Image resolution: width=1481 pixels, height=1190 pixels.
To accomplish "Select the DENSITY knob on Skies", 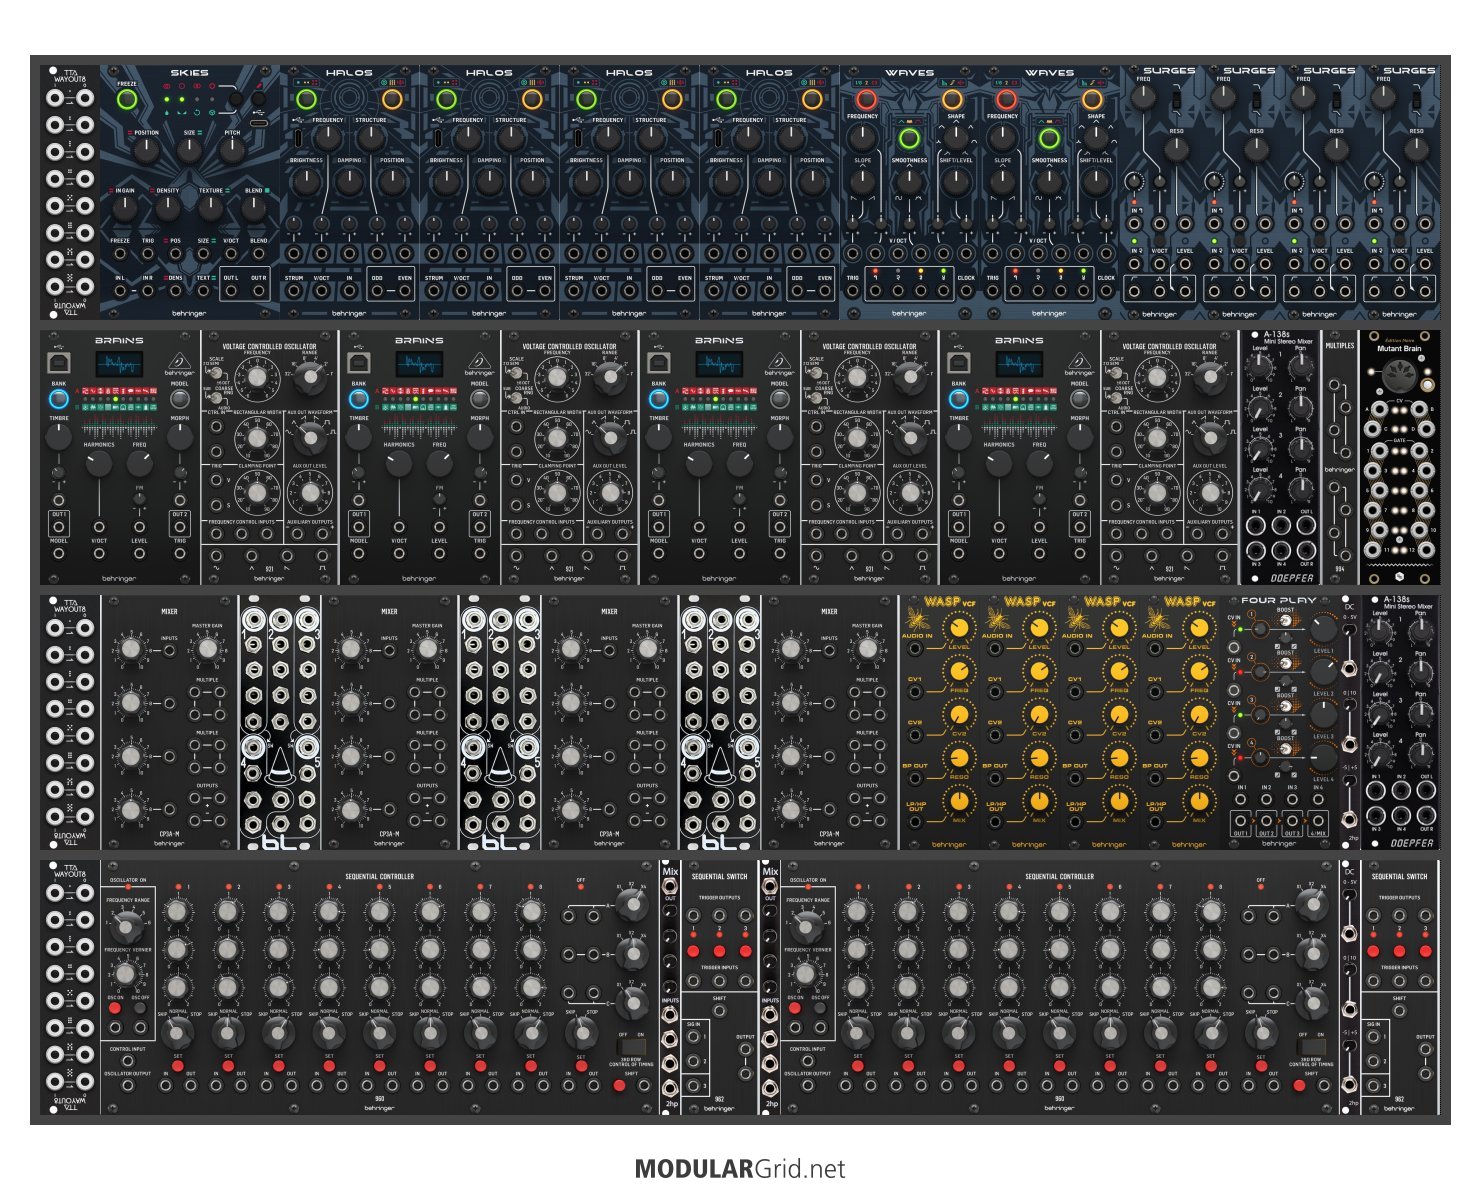I will pos(167,208).
